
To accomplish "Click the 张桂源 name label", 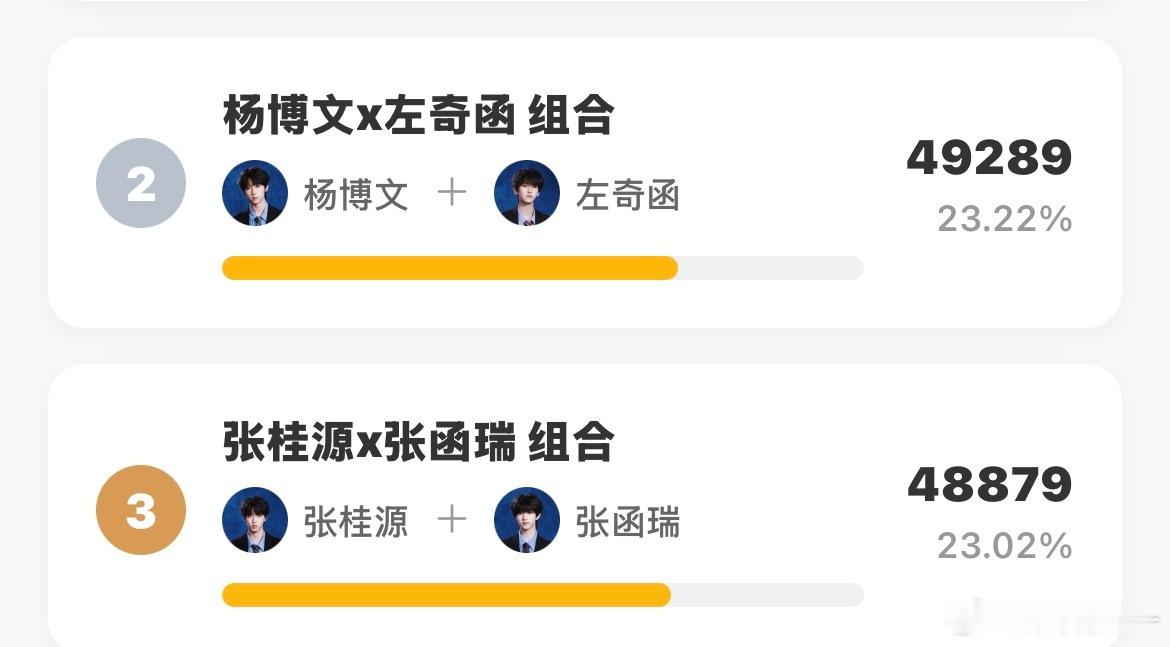I will click(356, 522).
